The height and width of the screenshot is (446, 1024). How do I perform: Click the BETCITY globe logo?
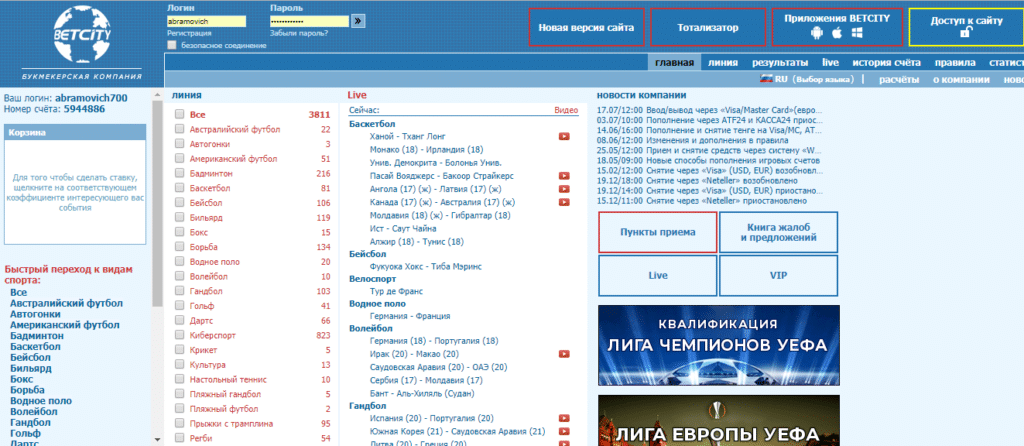click(x=82, y=34)
